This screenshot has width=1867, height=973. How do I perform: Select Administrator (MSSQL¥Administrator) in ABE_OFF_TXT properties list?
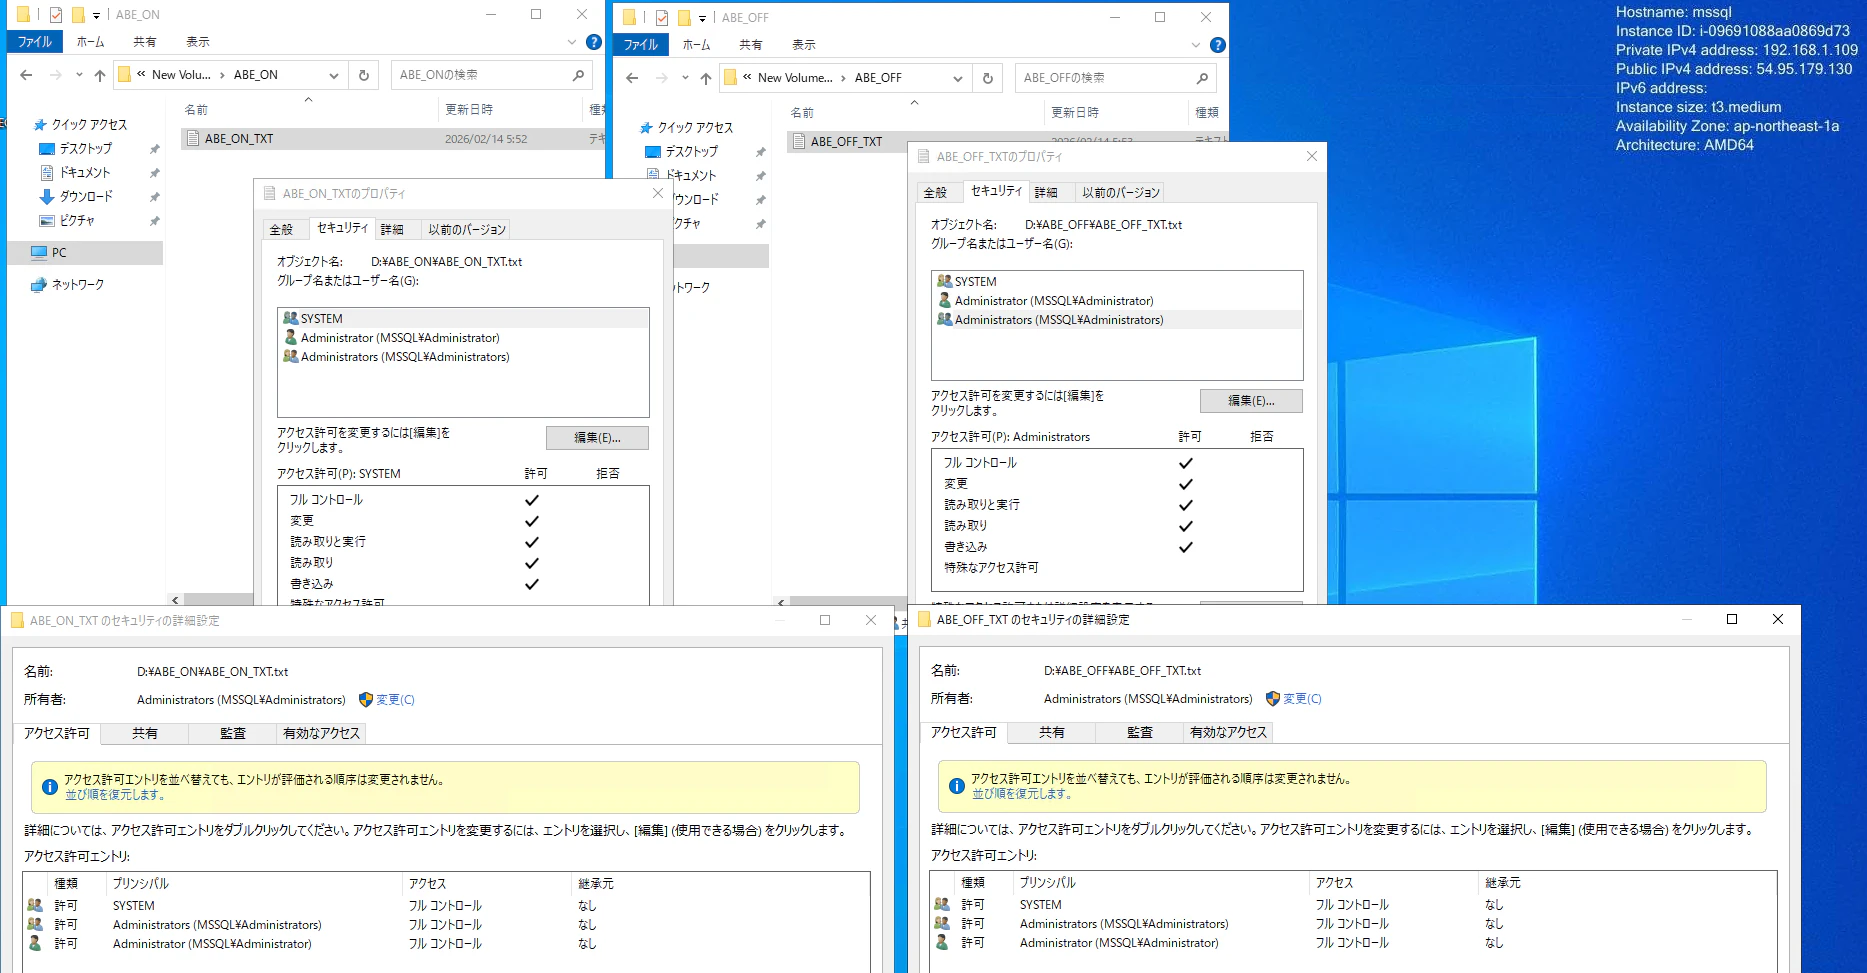[x=1117, y=301]
